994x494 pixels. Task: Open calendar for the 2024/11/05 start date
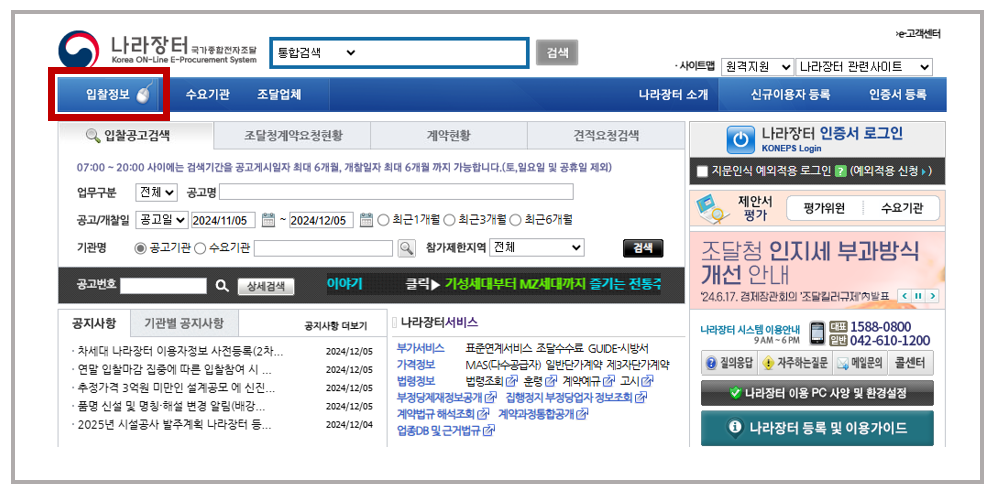(x=268, y=220)
